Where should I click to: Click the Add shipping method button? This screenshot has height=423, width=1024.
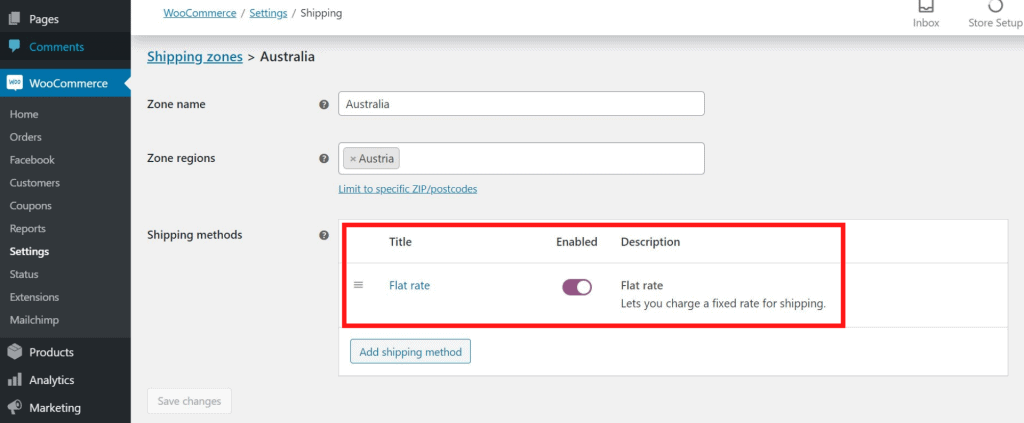click(x=410, y=352)
